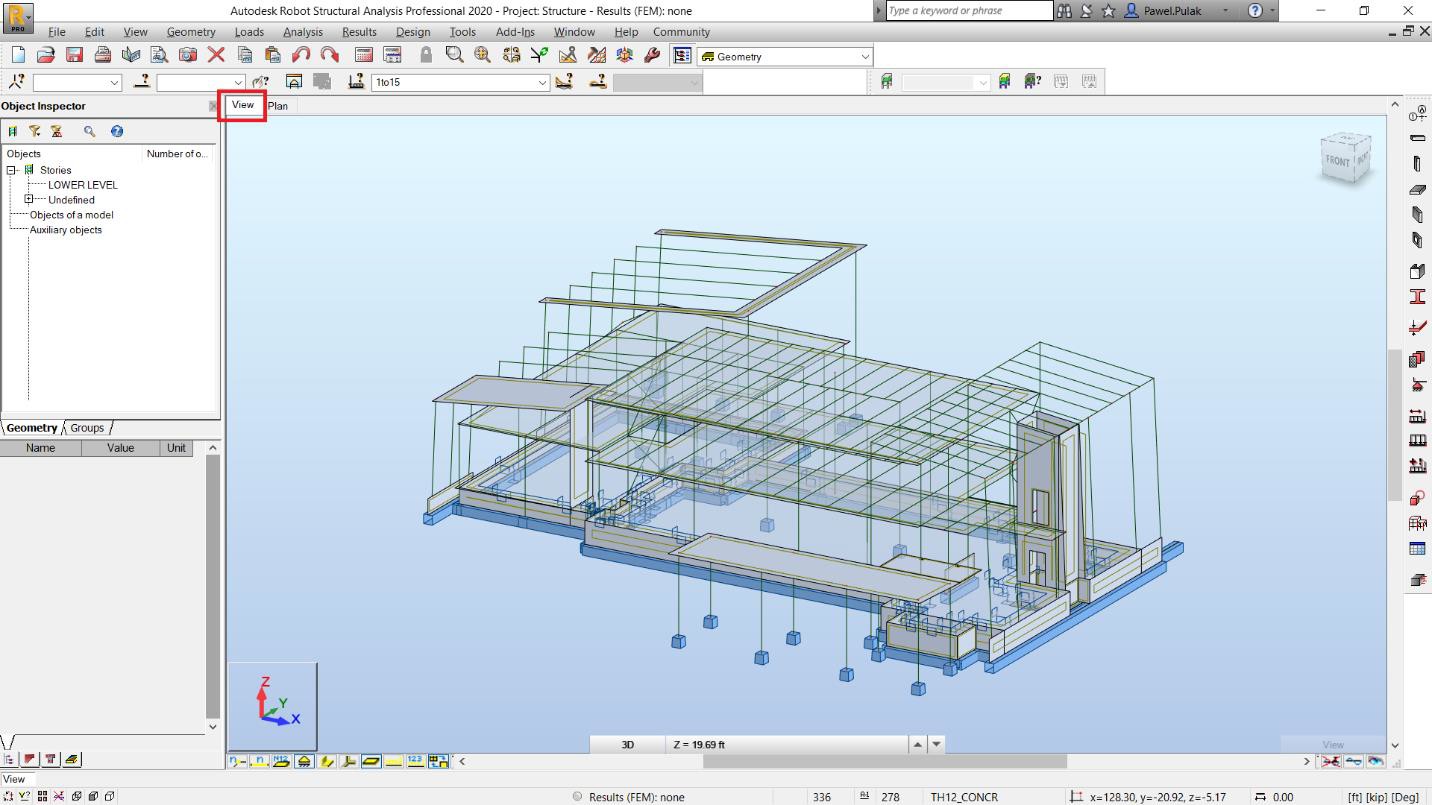Viewport: 1432px width, 805px height.
Task: Select Auxiliary objects item
Action: pyautogui.click(x=66, y=230)
